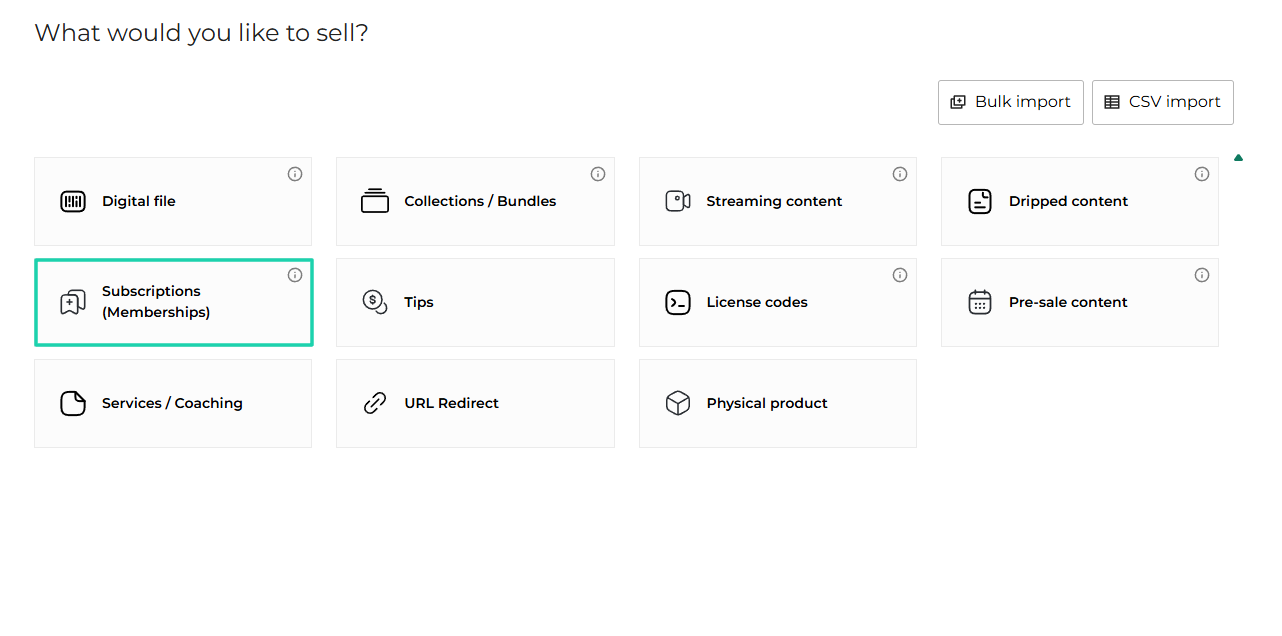The image size is (1282, 636).
Task: Open the Bulk import option
Action: click(1010, 102)
